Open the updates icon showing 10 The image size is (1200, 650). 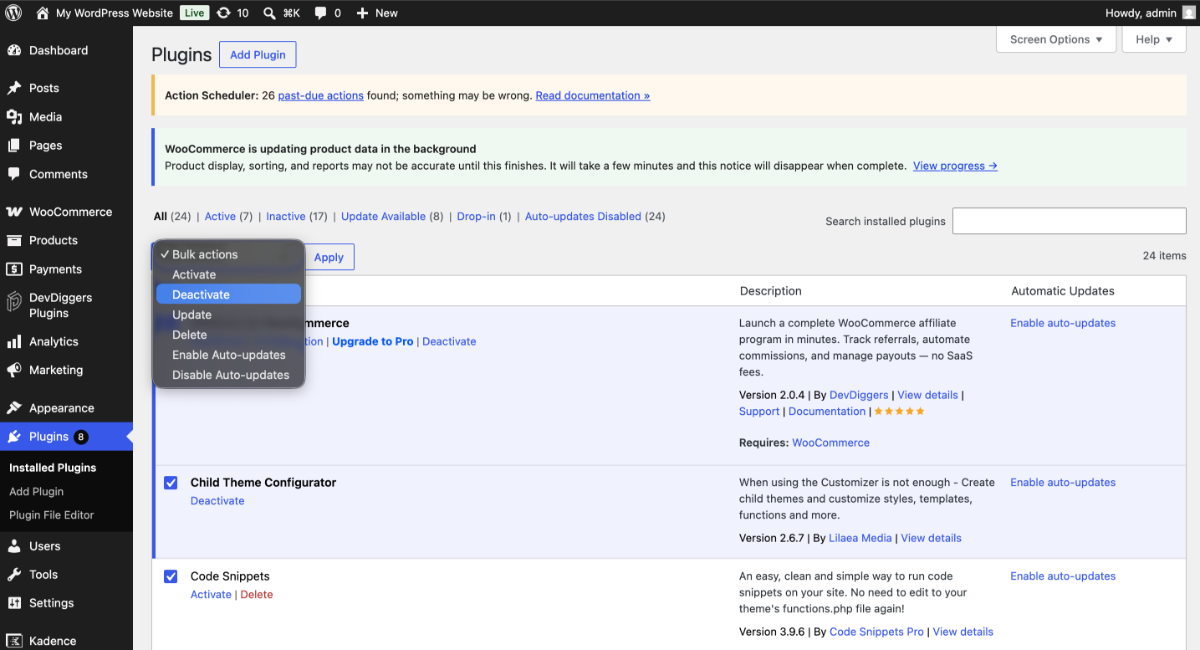pyautogui.click(x=223, y=13)
